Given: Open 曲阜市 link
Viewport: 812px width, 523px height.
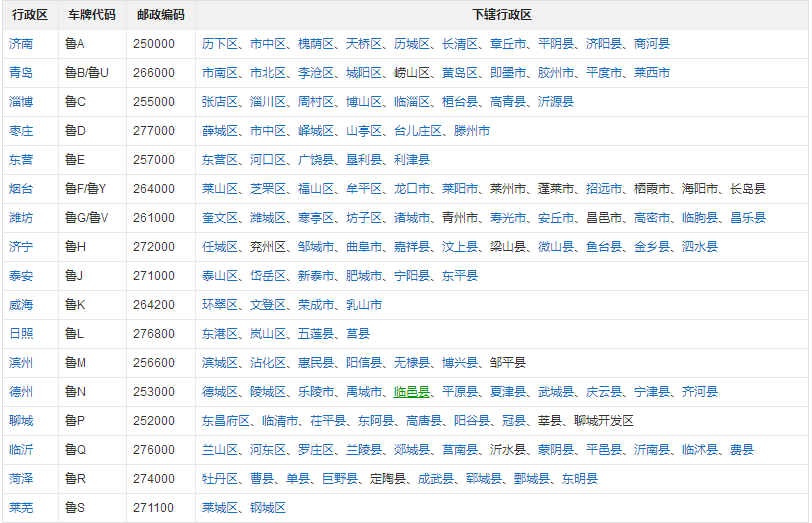Looking at the screenshot, I should (364, 247).
